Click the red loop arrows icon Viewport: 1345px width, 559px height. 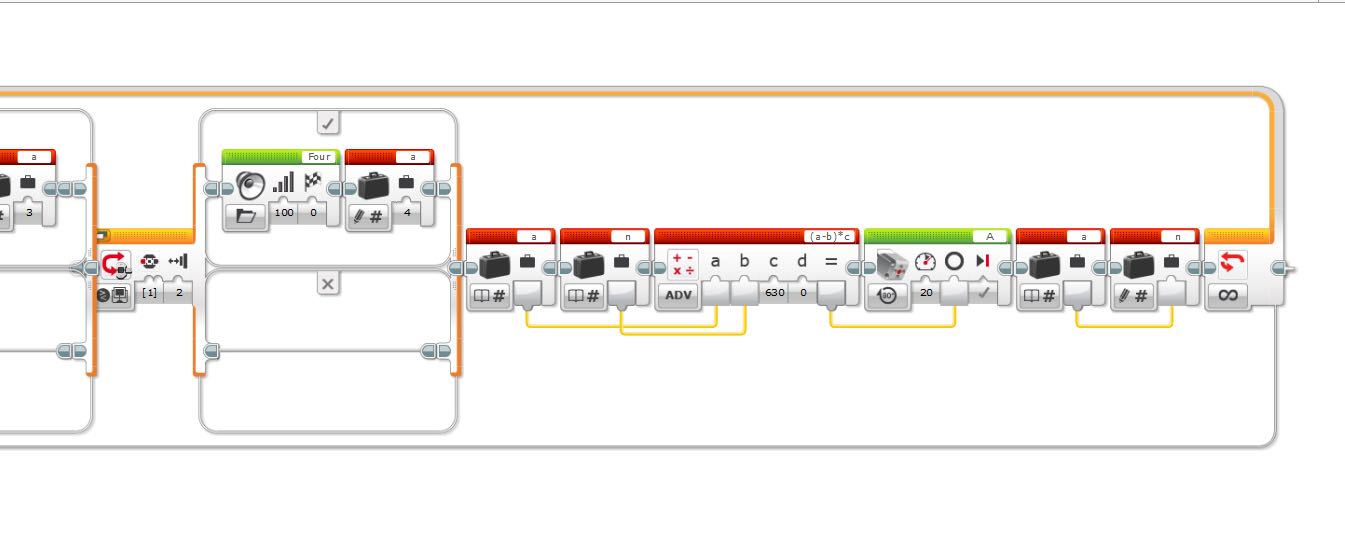pos(1232,263)
